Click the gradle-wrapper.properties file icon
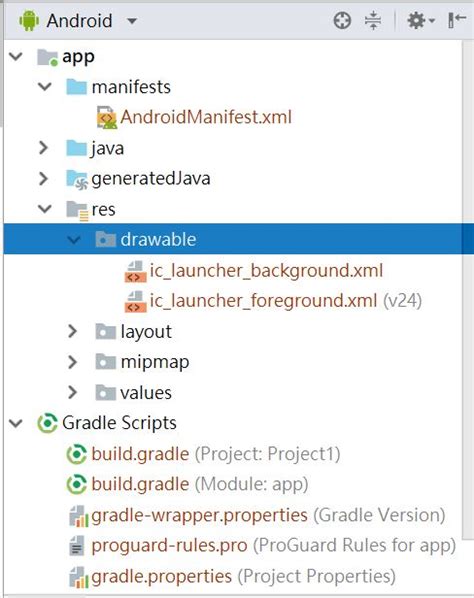474x598 pixels. (78, 516)
